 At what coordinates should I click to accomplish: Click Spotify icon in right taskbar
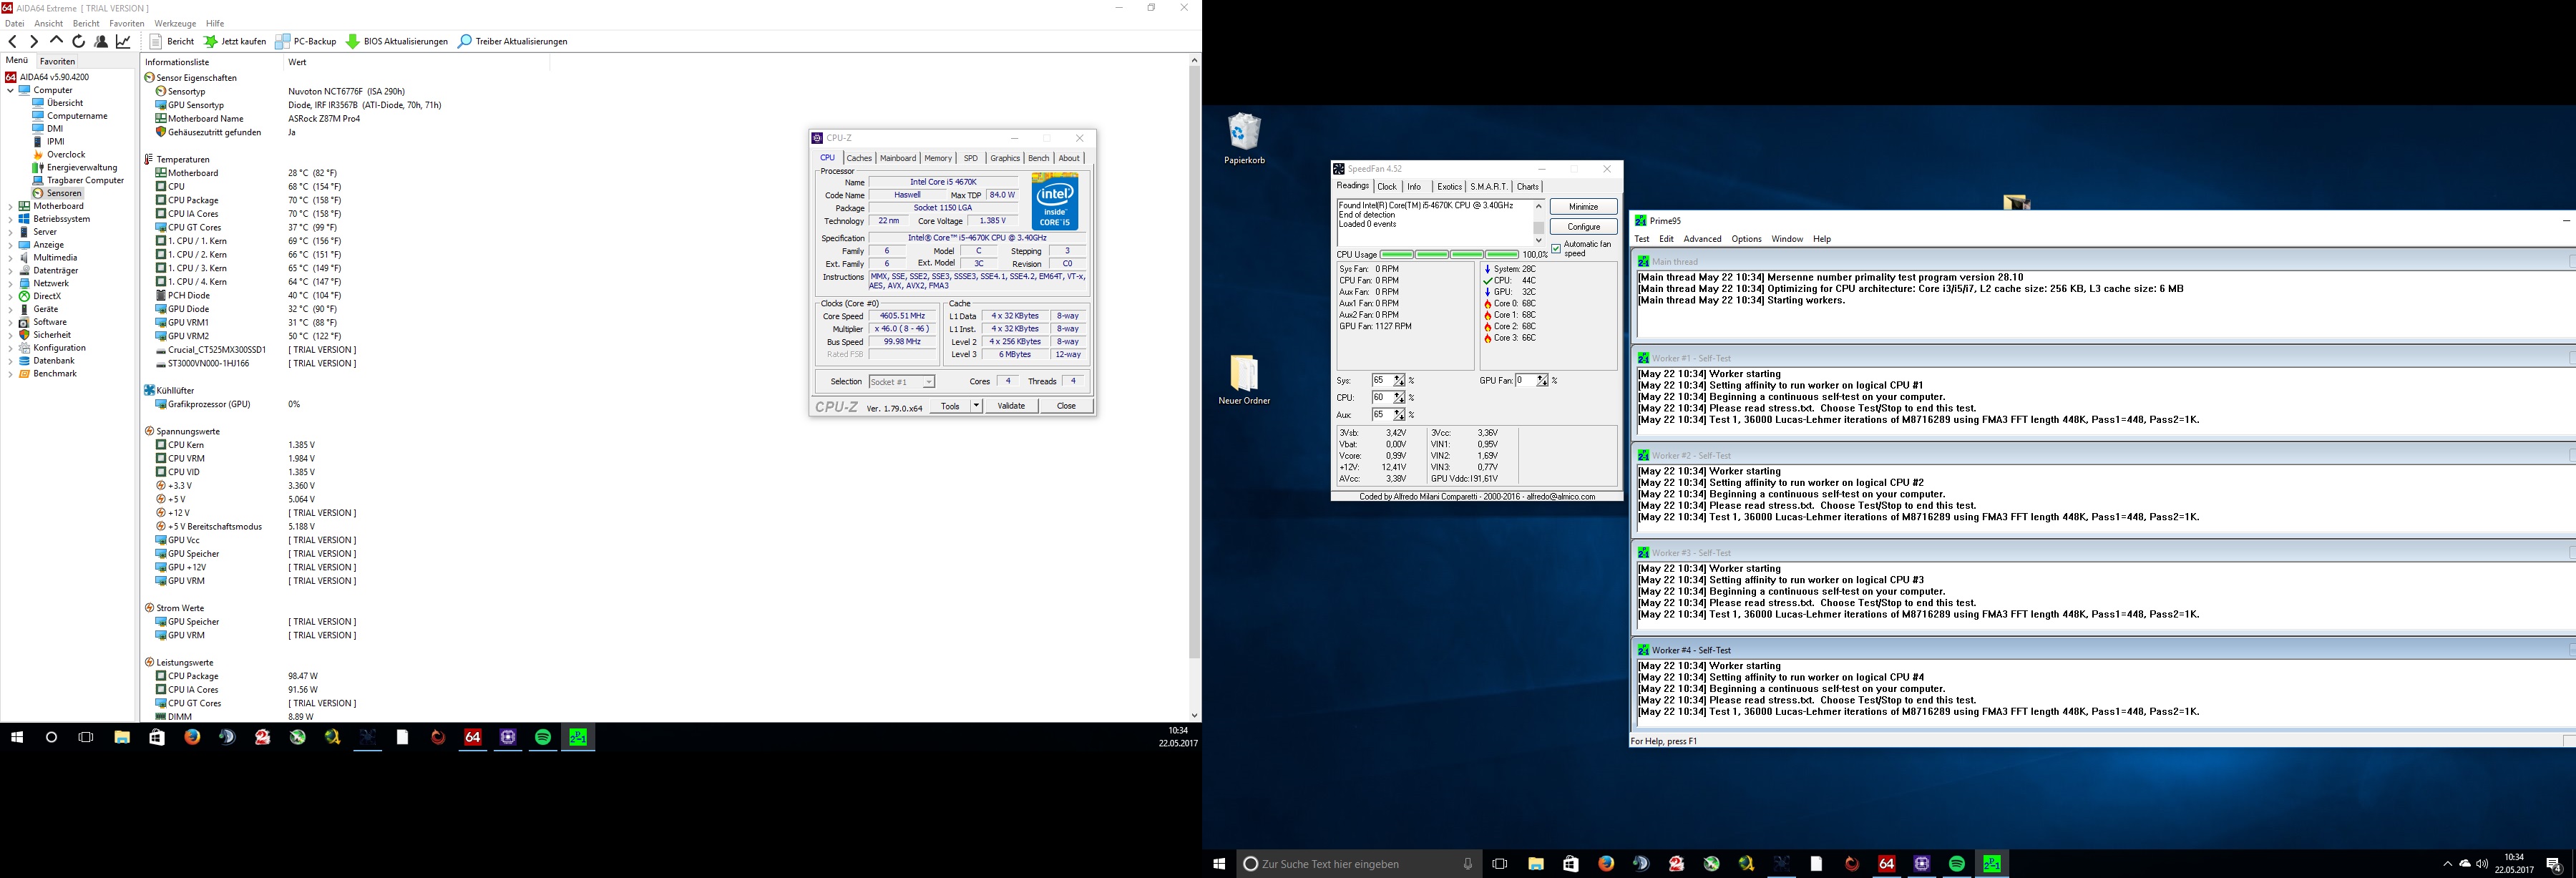(x=1956, y=863)
